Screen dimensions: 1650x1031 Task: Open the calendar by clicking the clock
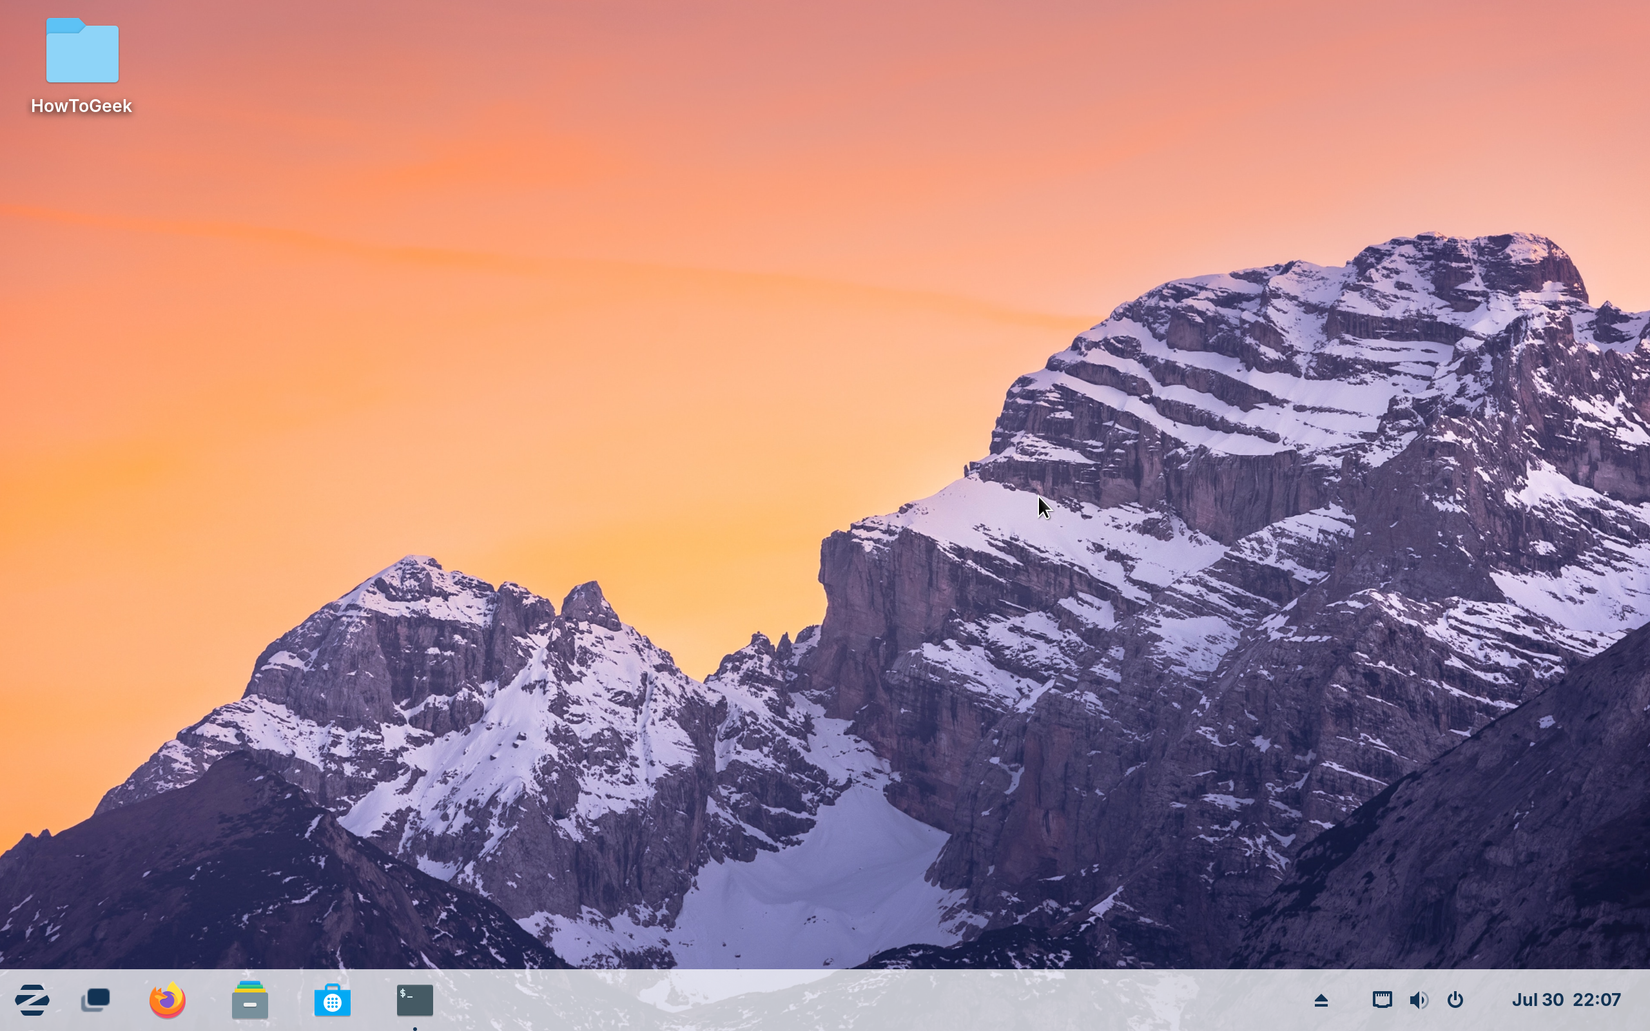click(x=1566, y=999)
